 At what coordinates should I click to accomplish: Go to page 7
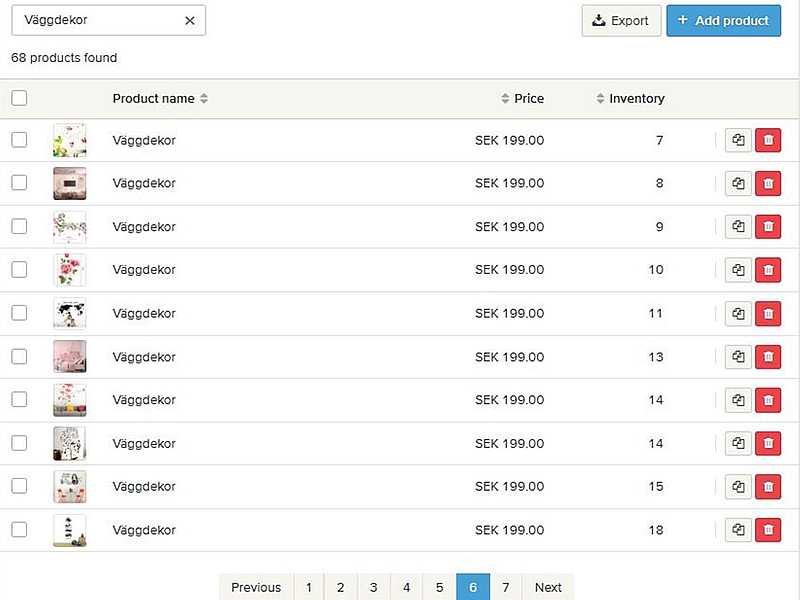pos(506,587)
